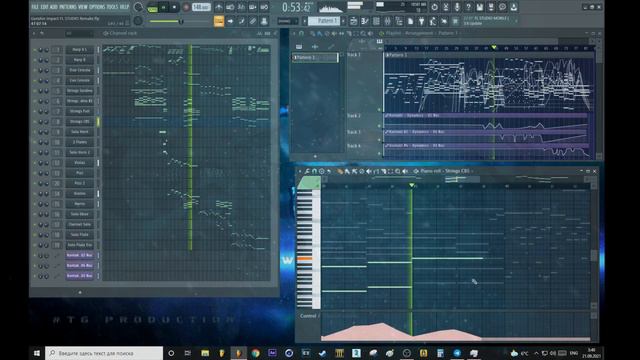Mute the Violas channel LED
Viewport: 640px width, 360px height.
pyautogui.click(x=35, y=163)
